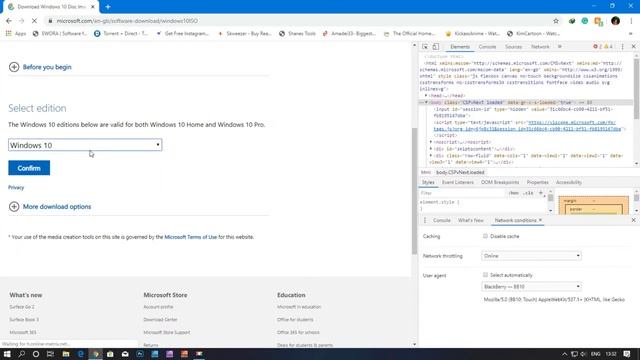The width and height of the screenshot is (640, 360).
Task: Open the DevTools customize three-dot menu
Action: pos(622,47)
